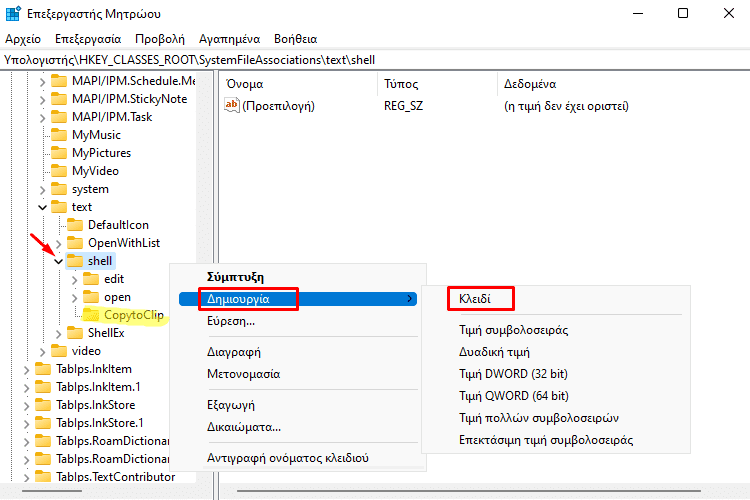Screen dimensions: 750x500
Task: Choose Σύμπτυξη in the context menu
Action: pos(298,277)
